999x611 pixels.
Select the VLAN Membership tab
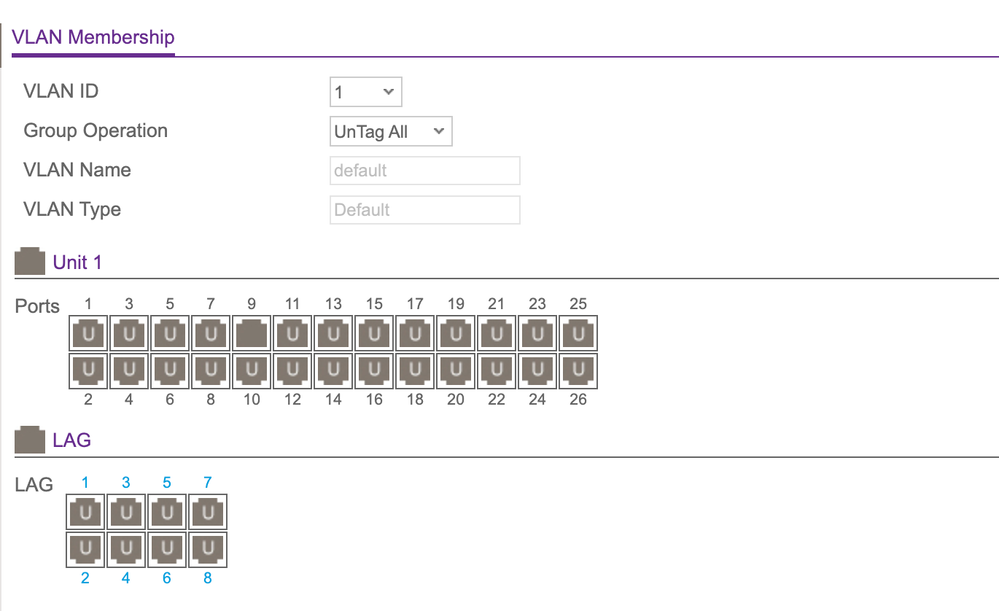[x=93, y=38]
